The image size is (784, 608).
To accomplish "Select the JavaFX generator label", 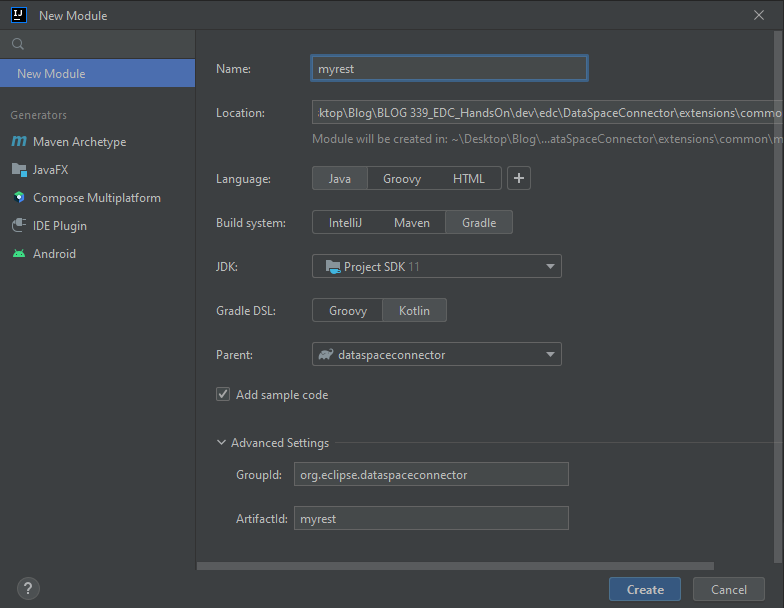I will click(x=50, y=170).
